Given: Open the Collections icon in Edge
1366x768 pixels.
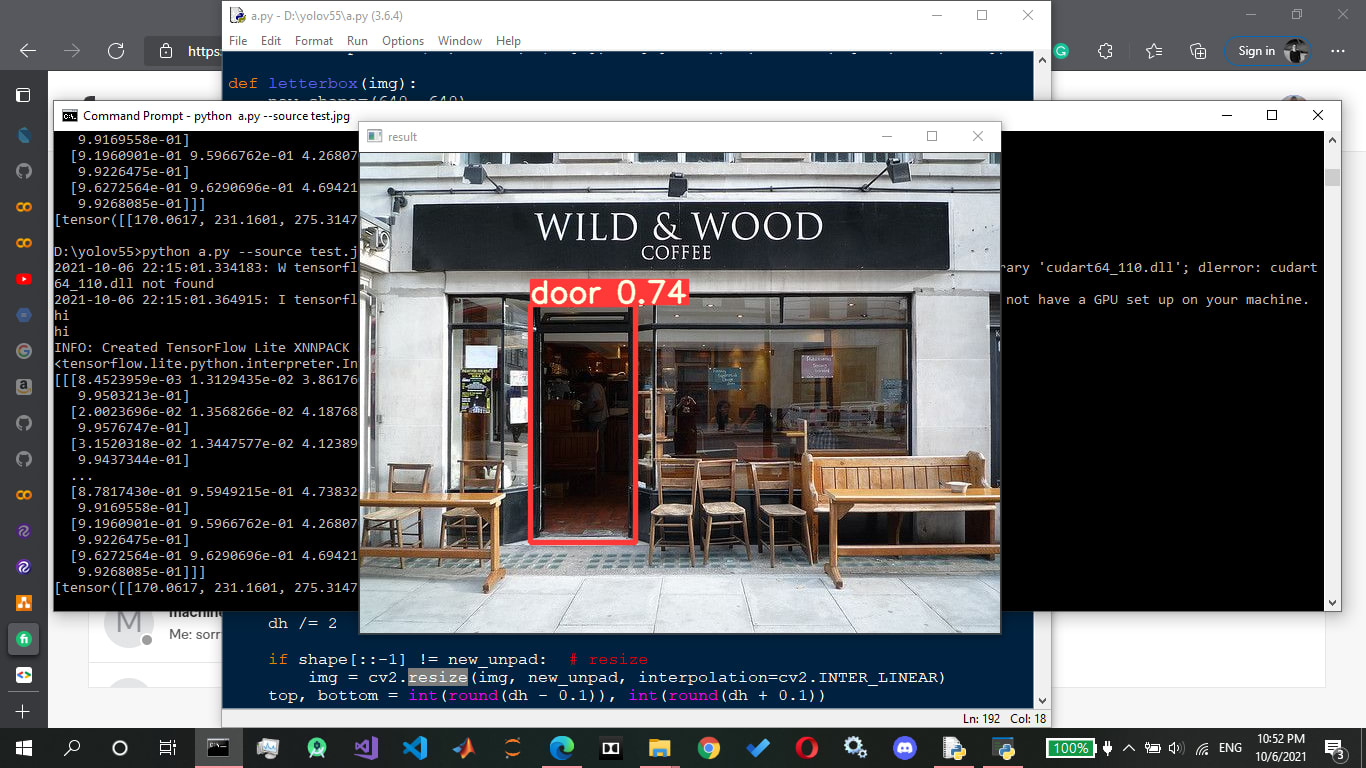Looking at the screenshot, I should (x=1198, y=51).
